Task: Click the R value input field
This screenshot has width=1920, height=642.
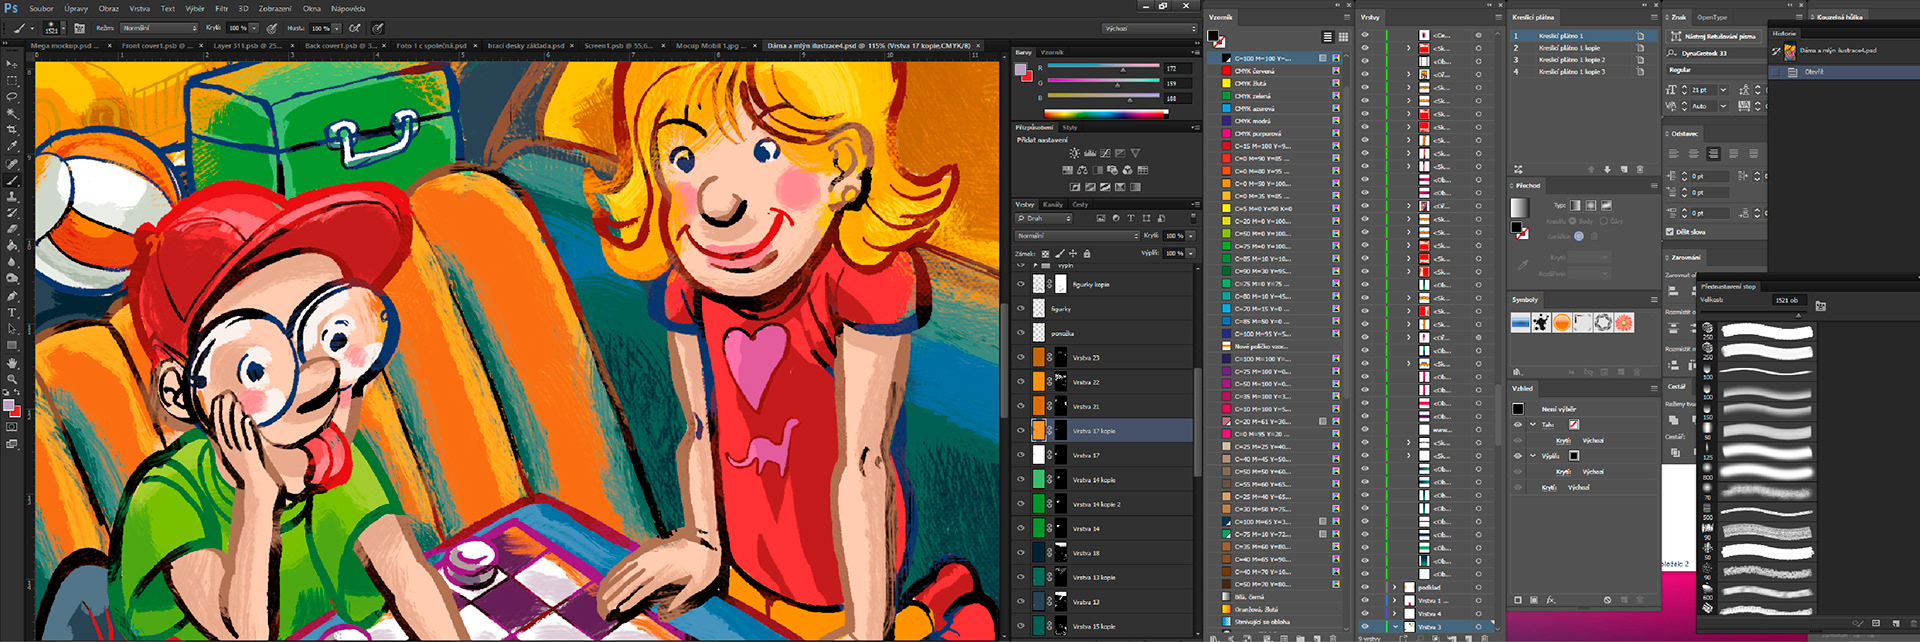Action: pos(1176,68)
